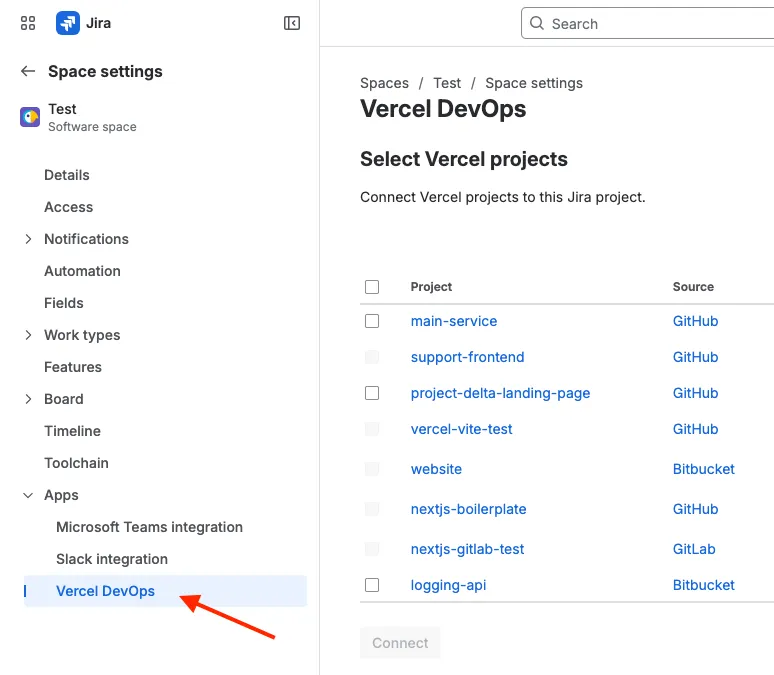Open the support-frontend project link
Viewport: 774px width, 675px height.
(467, 357)
